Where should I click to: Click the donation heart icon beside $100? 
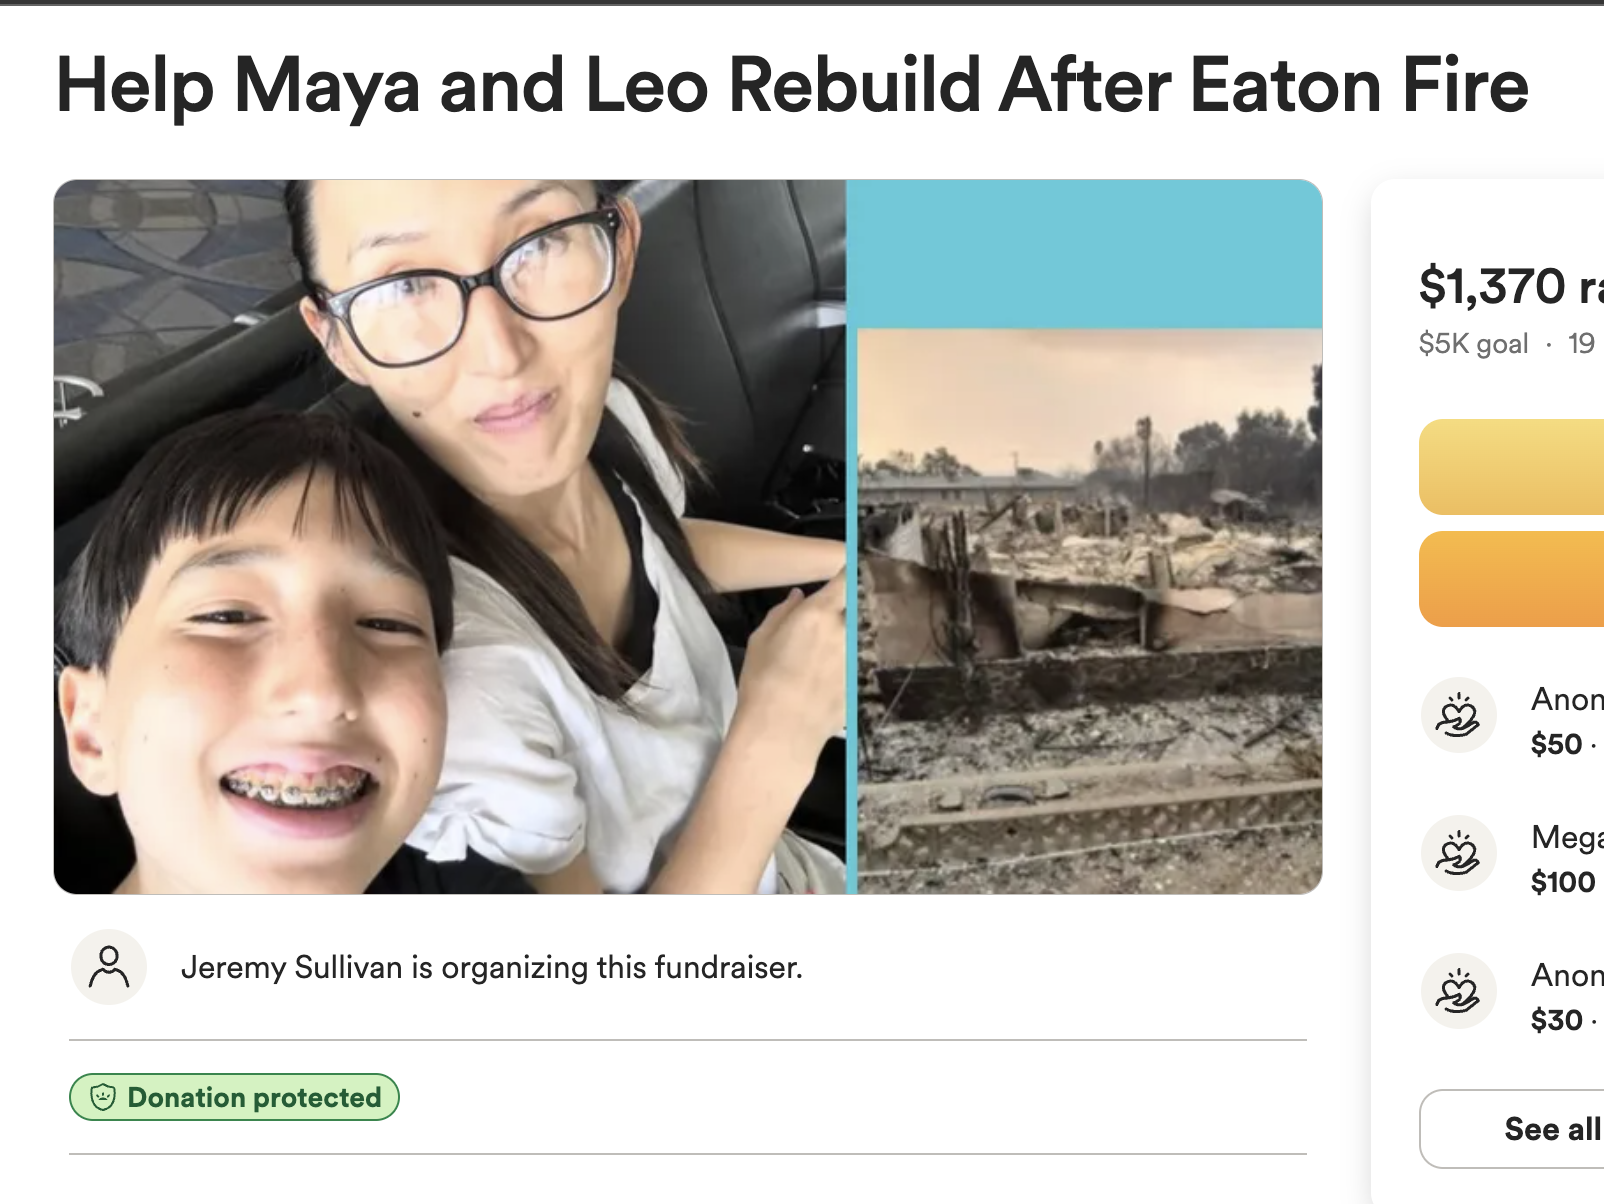[1458, 853]
